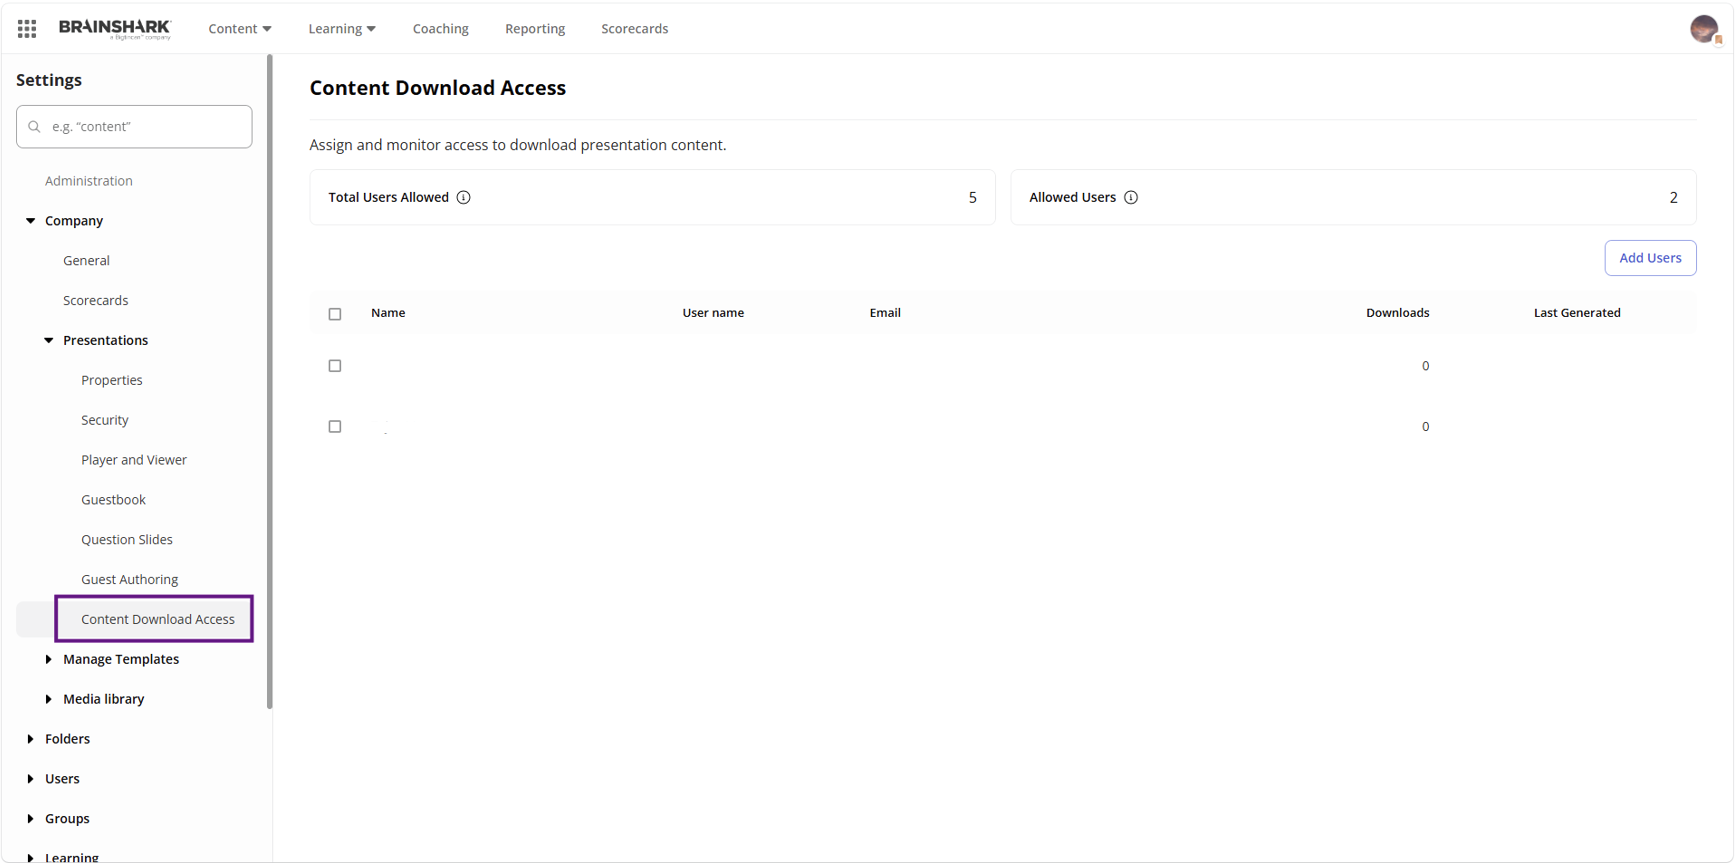The image size is (1735, 863).
Task: Open Scorecards under Company
Action: (96, 301)
